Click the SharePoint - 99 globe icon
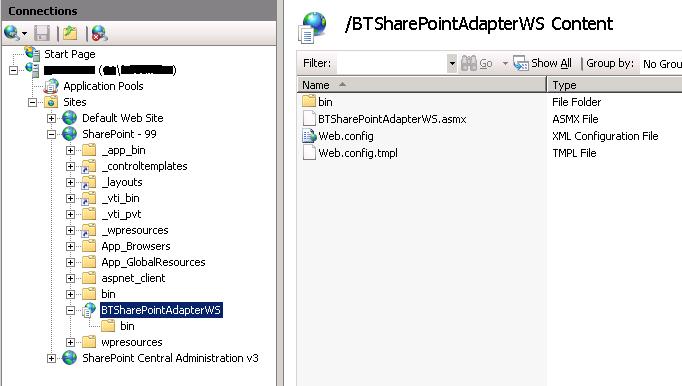This screenshot has height=386, width=682. pos(70,134)
